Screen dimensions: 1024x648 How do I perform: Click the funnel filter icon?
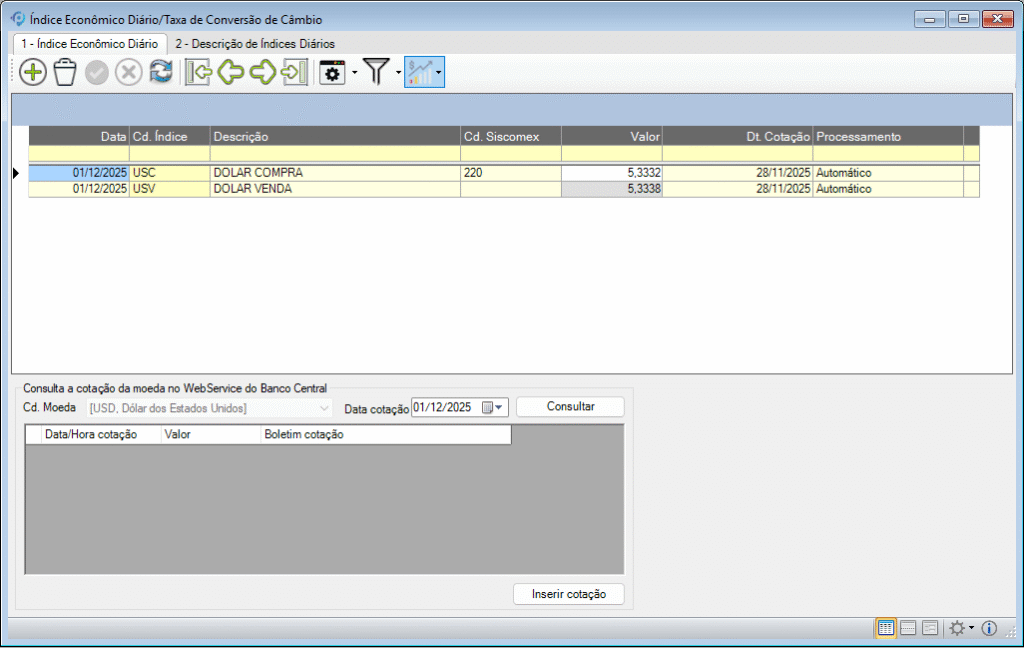coord(376,72)
